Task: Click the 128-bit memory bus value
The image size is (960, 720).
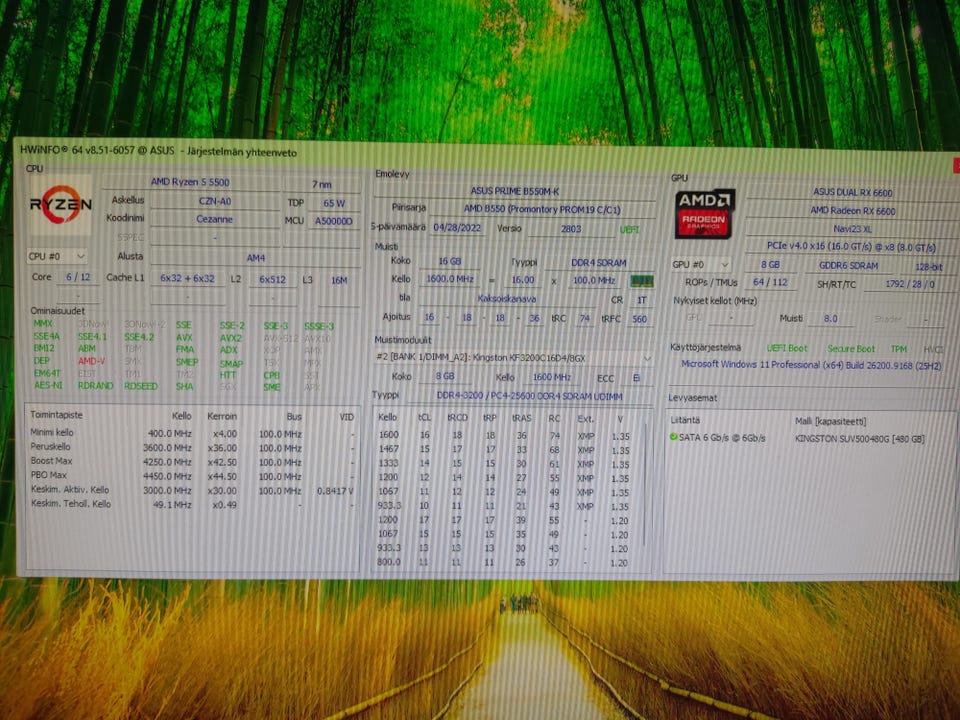Action: [x=929, y=267]
